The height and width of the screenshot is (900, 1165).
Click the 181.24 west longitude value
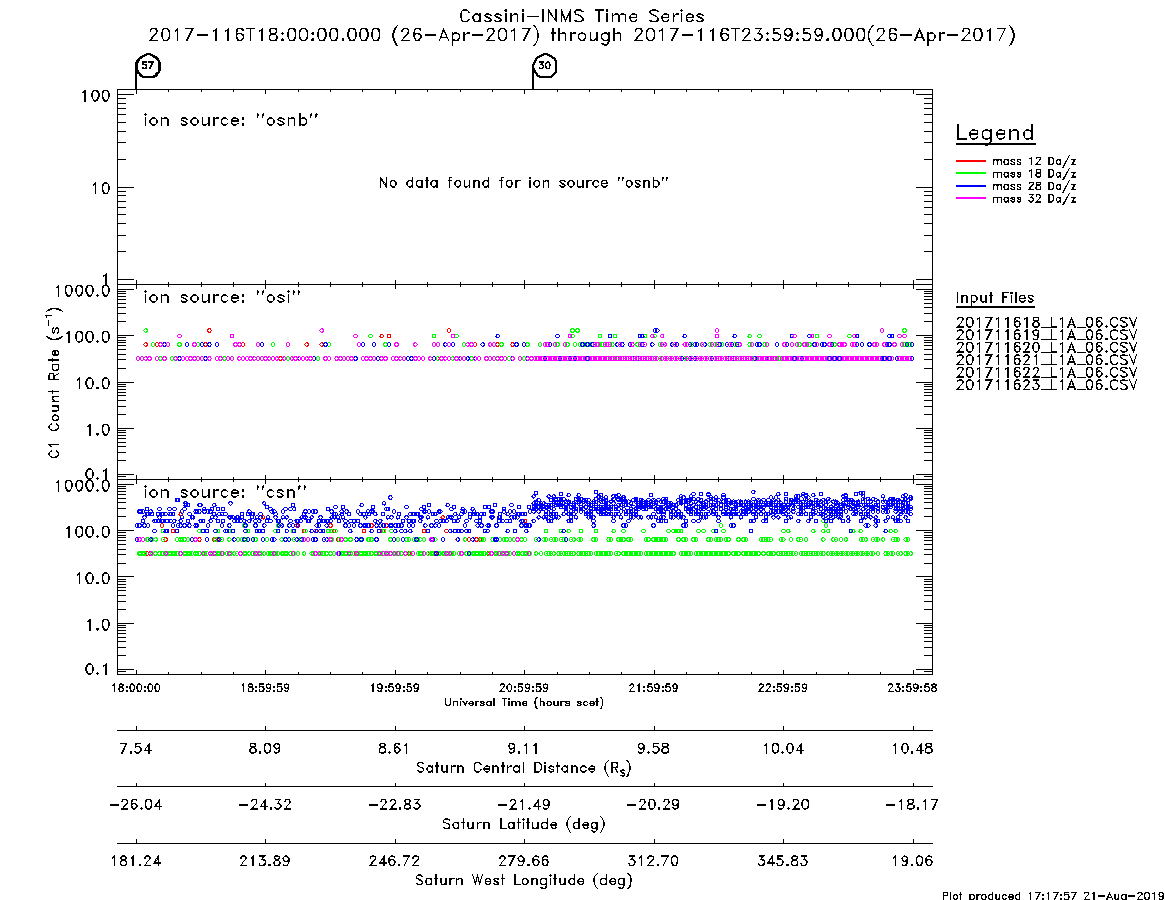click(x=136, y=861)
